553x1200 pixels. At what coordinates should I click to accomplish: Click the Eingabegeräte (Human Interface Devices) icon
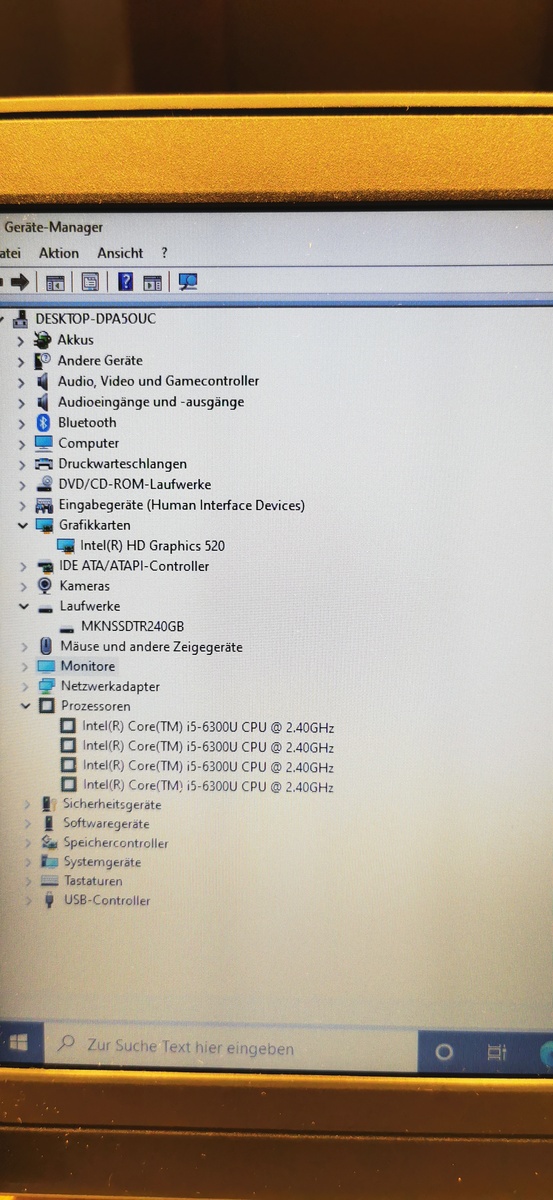44,505
